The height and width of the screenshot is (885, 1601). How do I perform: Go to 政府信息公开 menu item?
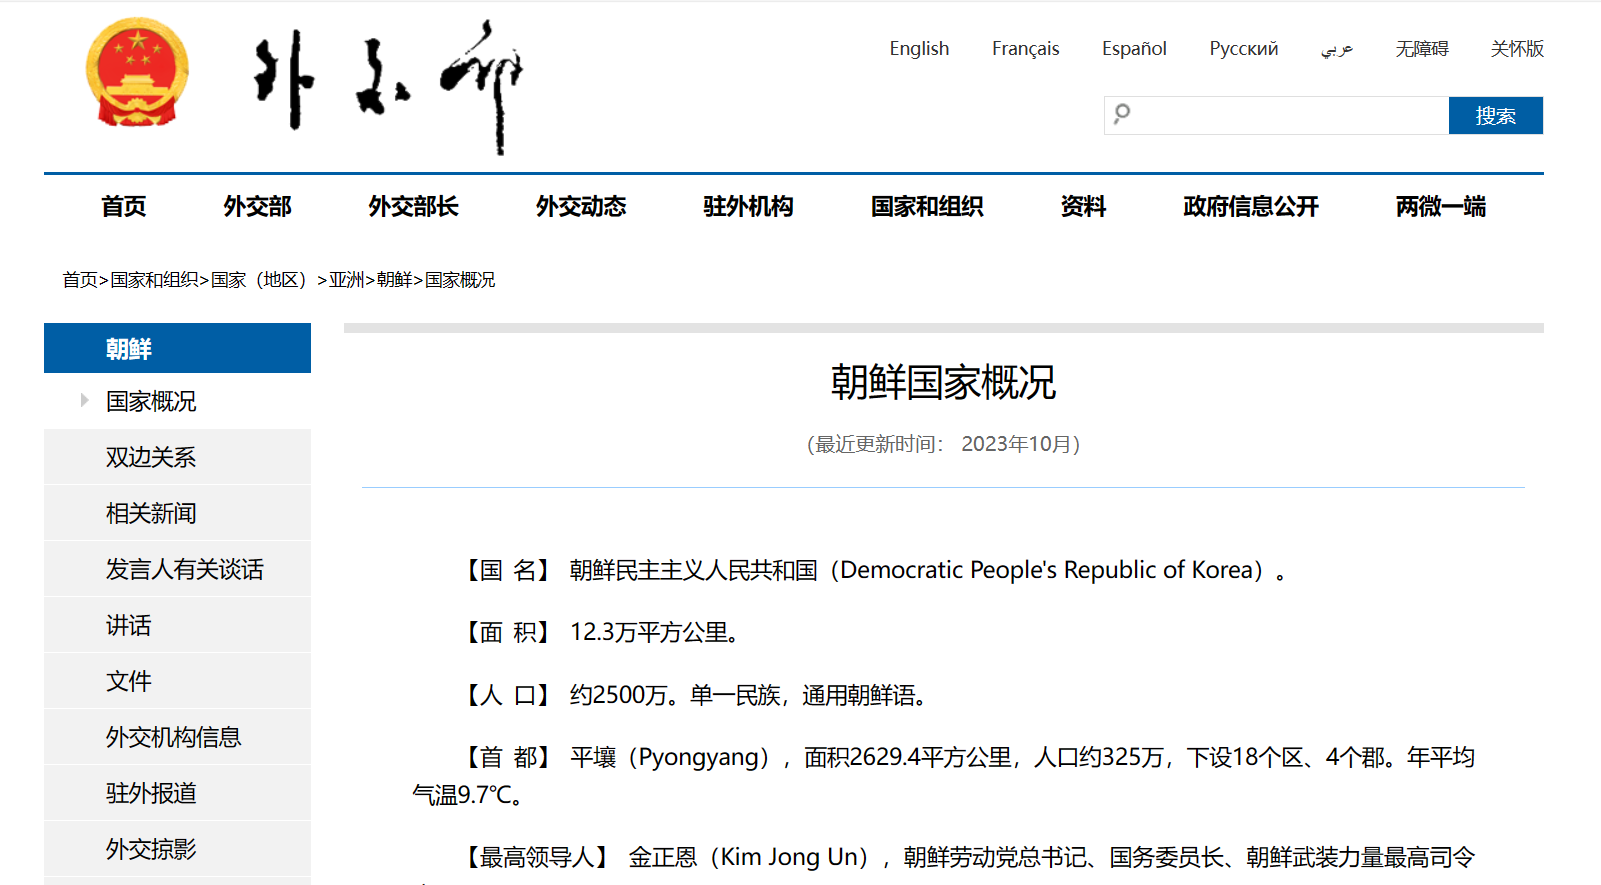1250,207
